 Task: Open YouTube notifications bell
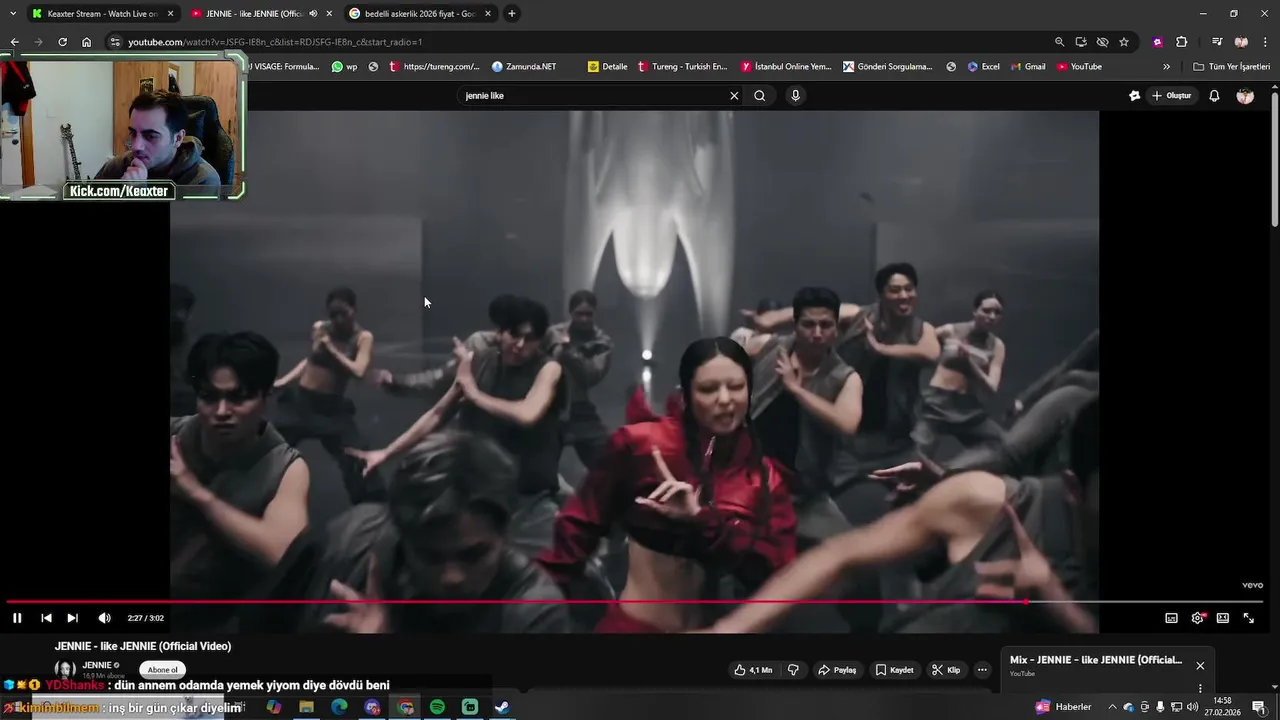[1214, 96]
